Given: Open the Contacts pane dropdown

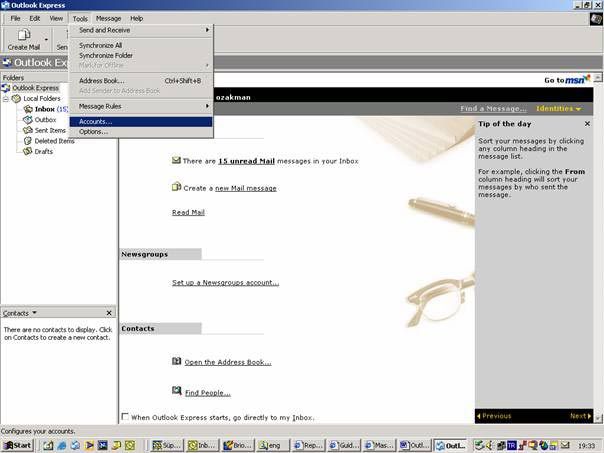Looking at the screenshot, I should (x=35, y=313).
